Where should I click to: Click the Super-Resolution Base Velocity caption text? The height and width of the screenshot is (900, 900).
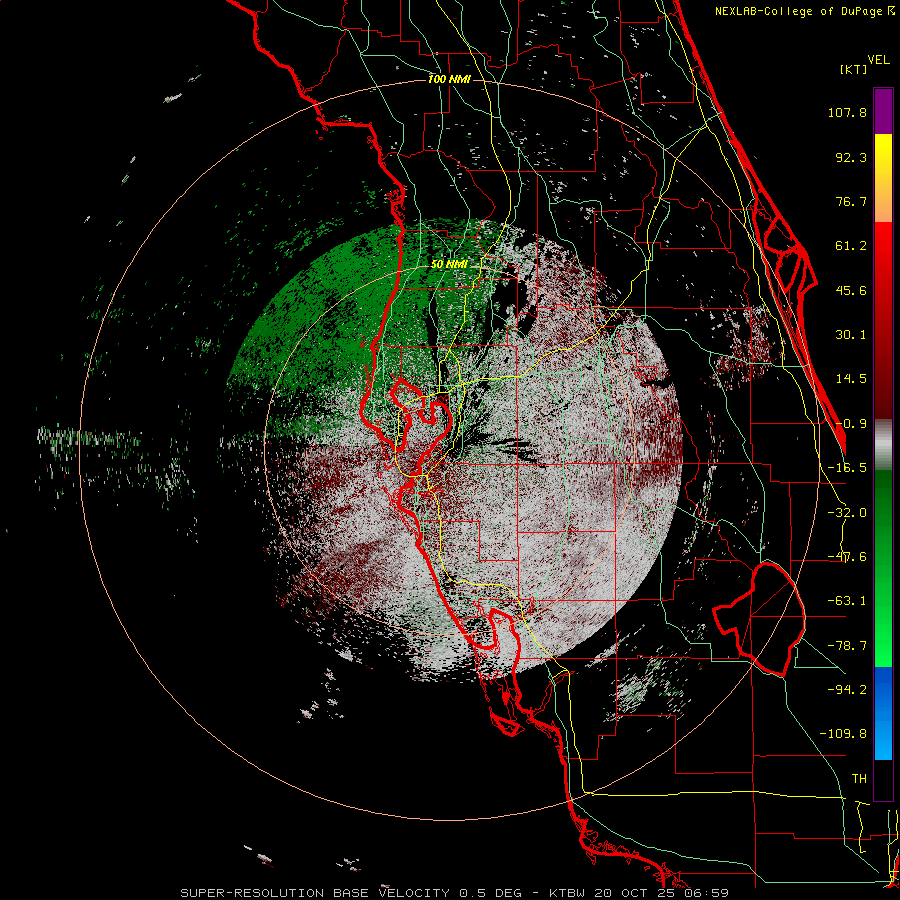coord(454,893)
